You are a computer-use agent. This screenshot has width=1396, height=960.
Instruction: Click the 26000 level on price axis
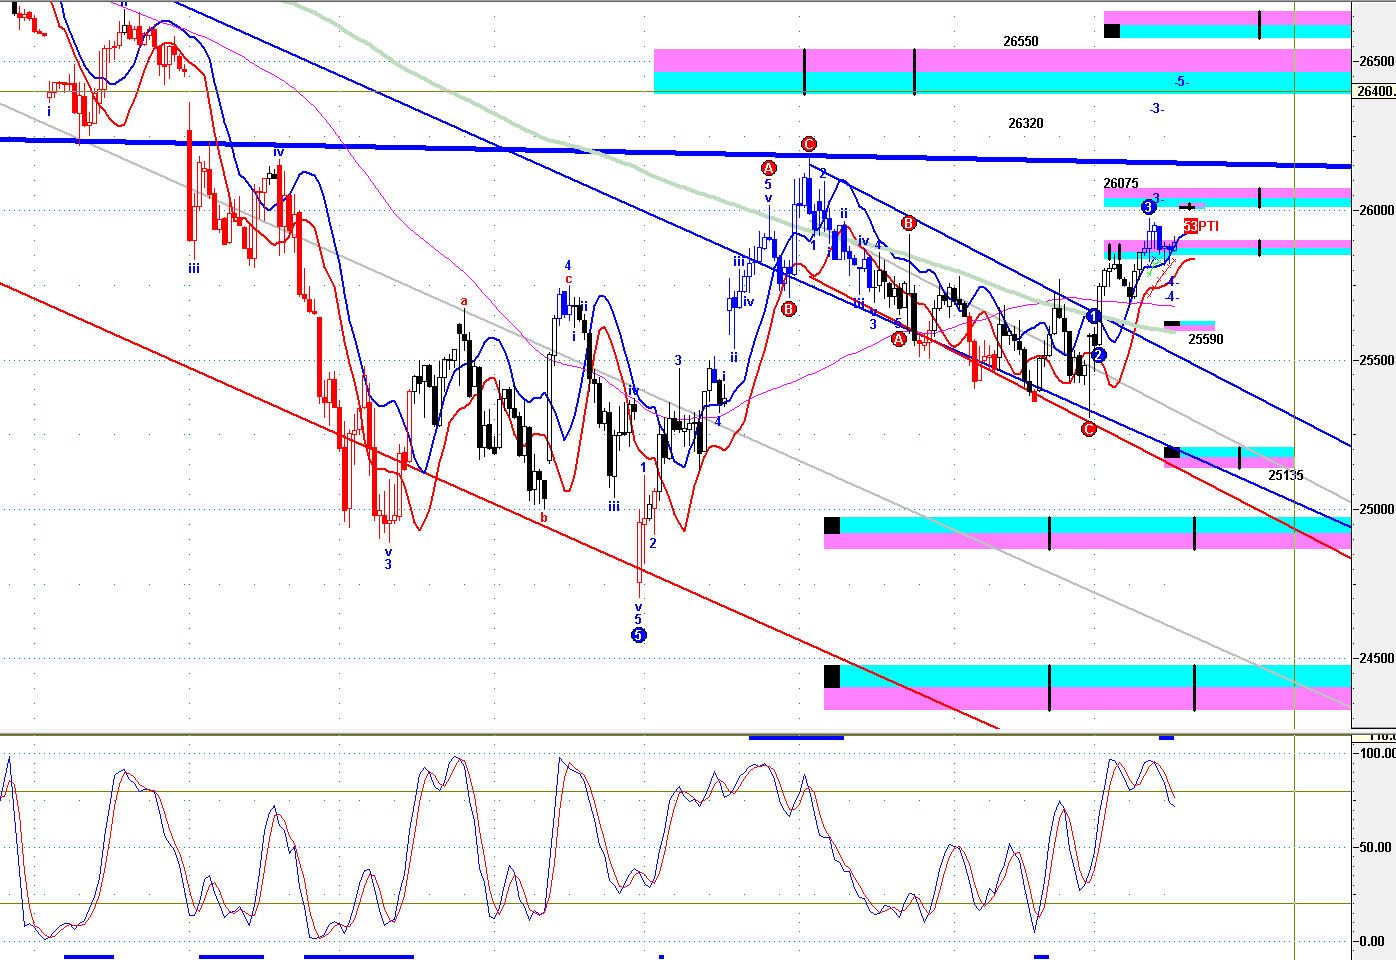pos(1377,210)
